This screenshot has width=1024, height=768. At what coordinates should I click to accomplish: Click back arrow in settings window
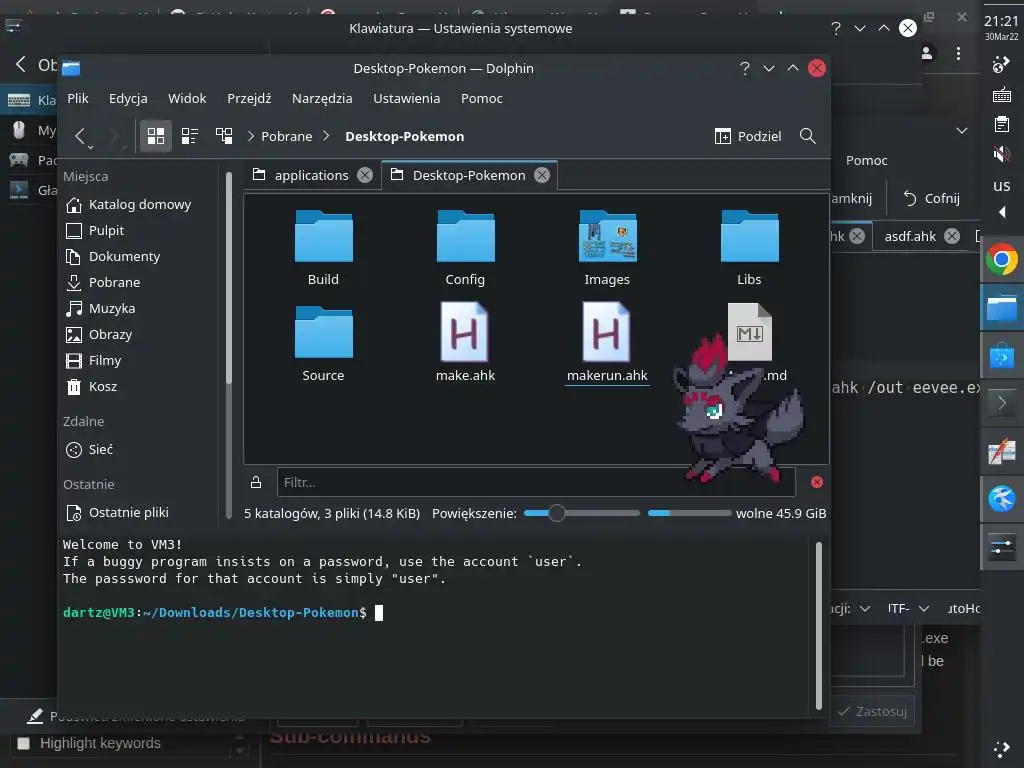[x=21, y=64]
